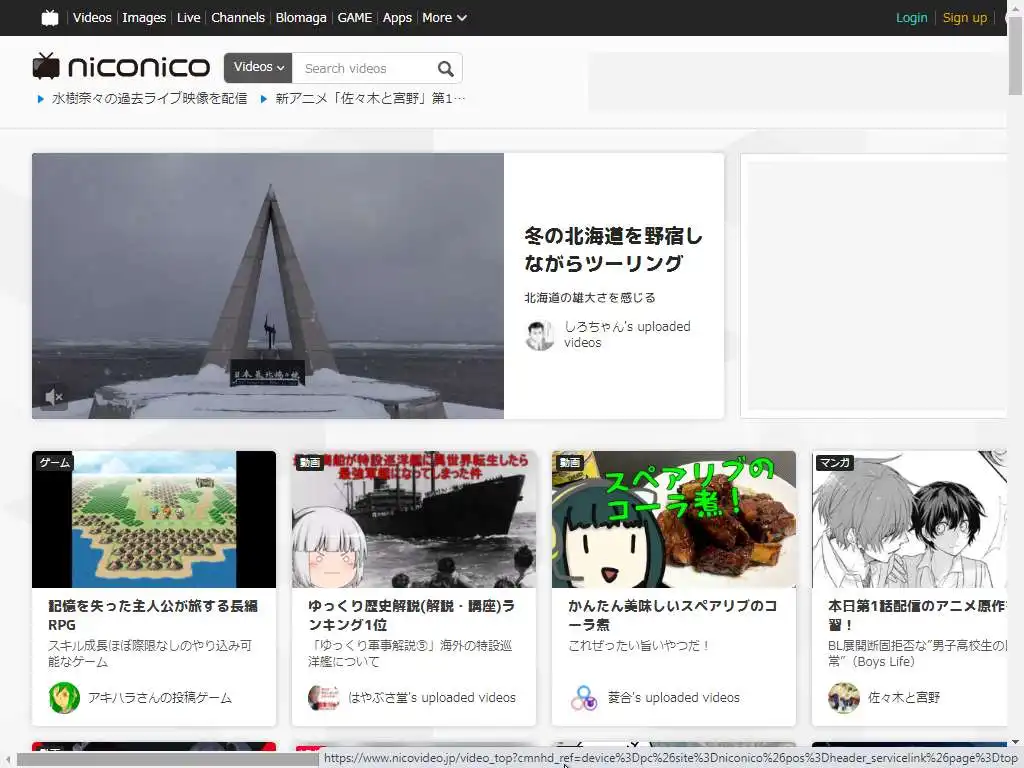Open the spare ribs cola video thumbnail
The image size is (1024, 768).
coord(674,519)
